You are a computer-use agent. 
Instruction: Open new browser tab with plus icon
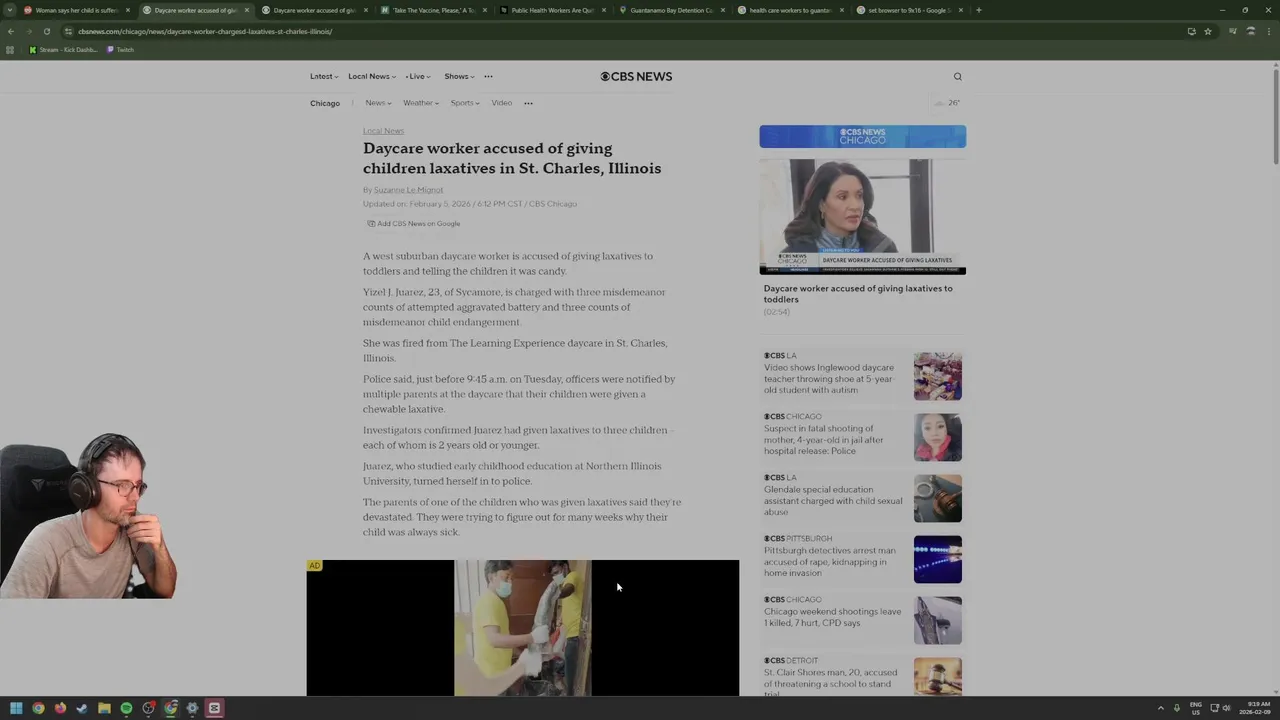(x=978, y=10)
